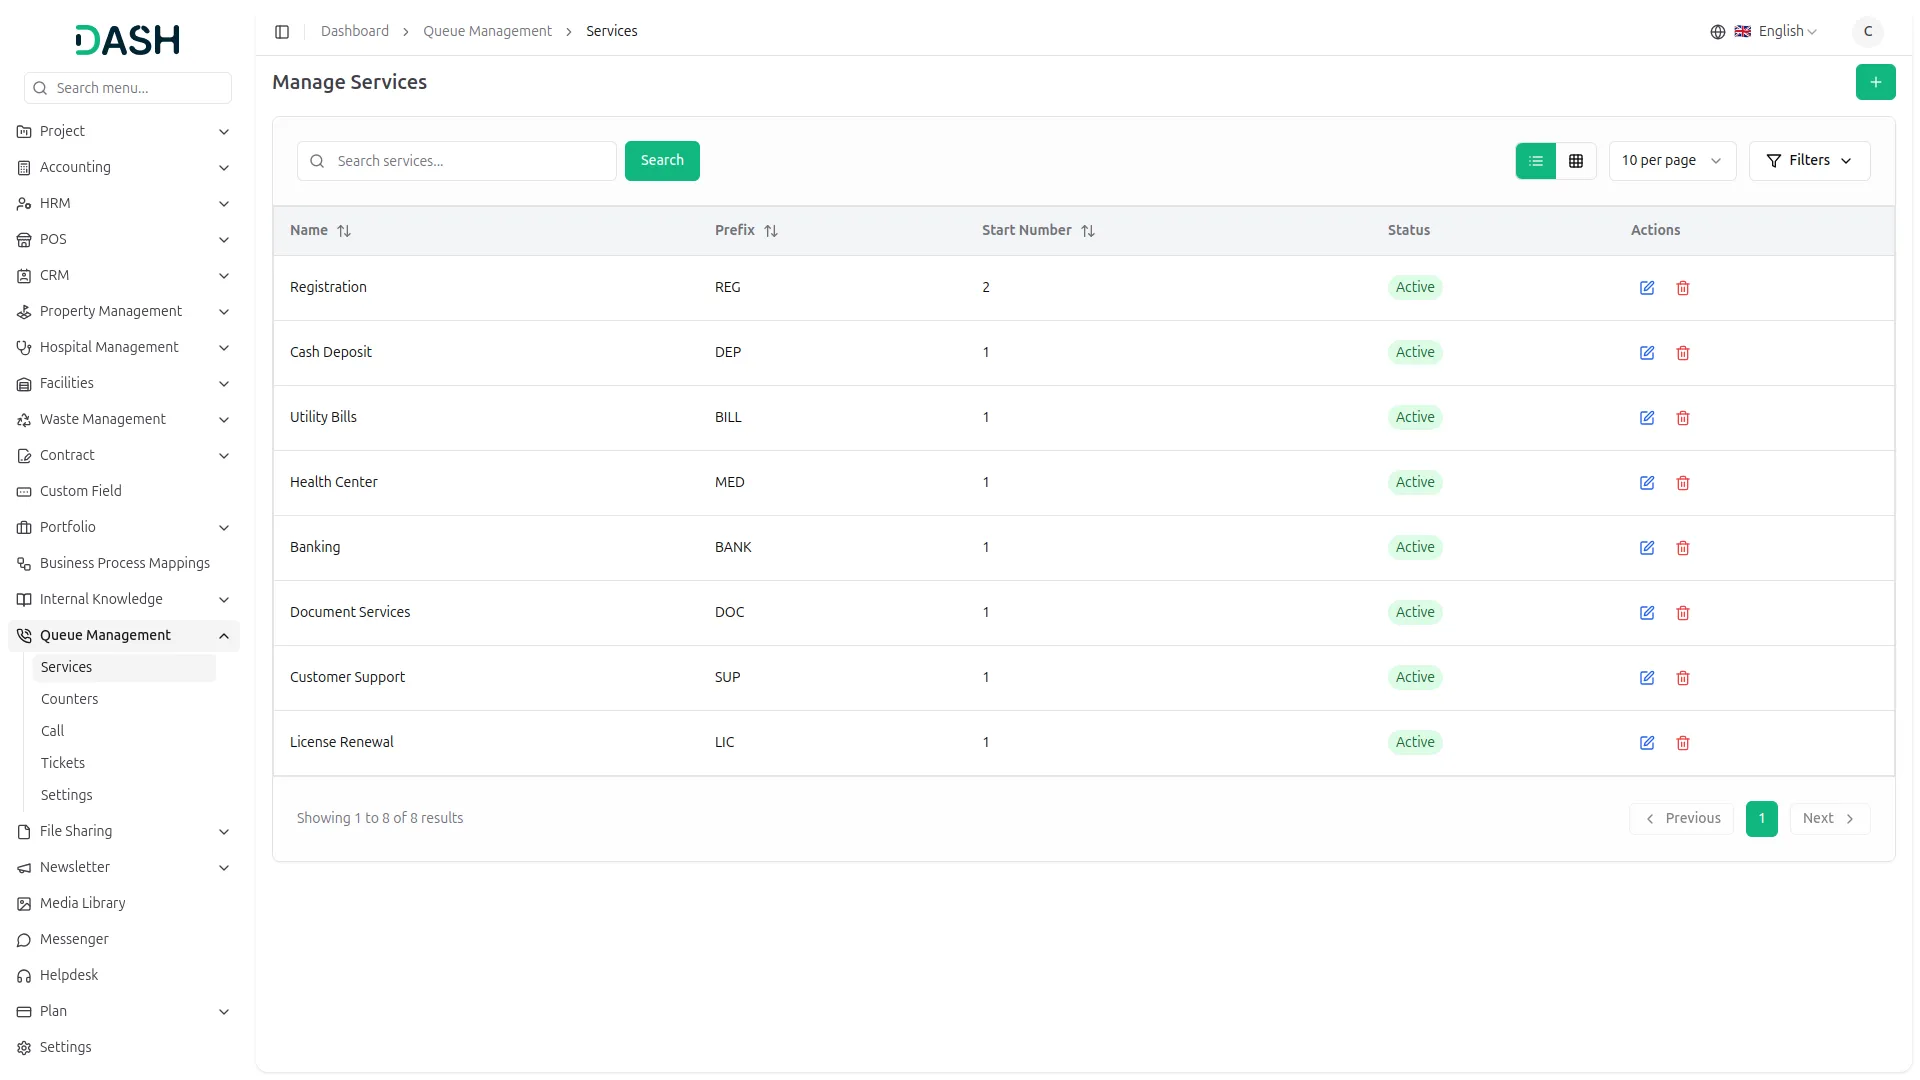The image size is (1920, 1080).
Task: Open the English language selector
Action: click(1776, 32)
